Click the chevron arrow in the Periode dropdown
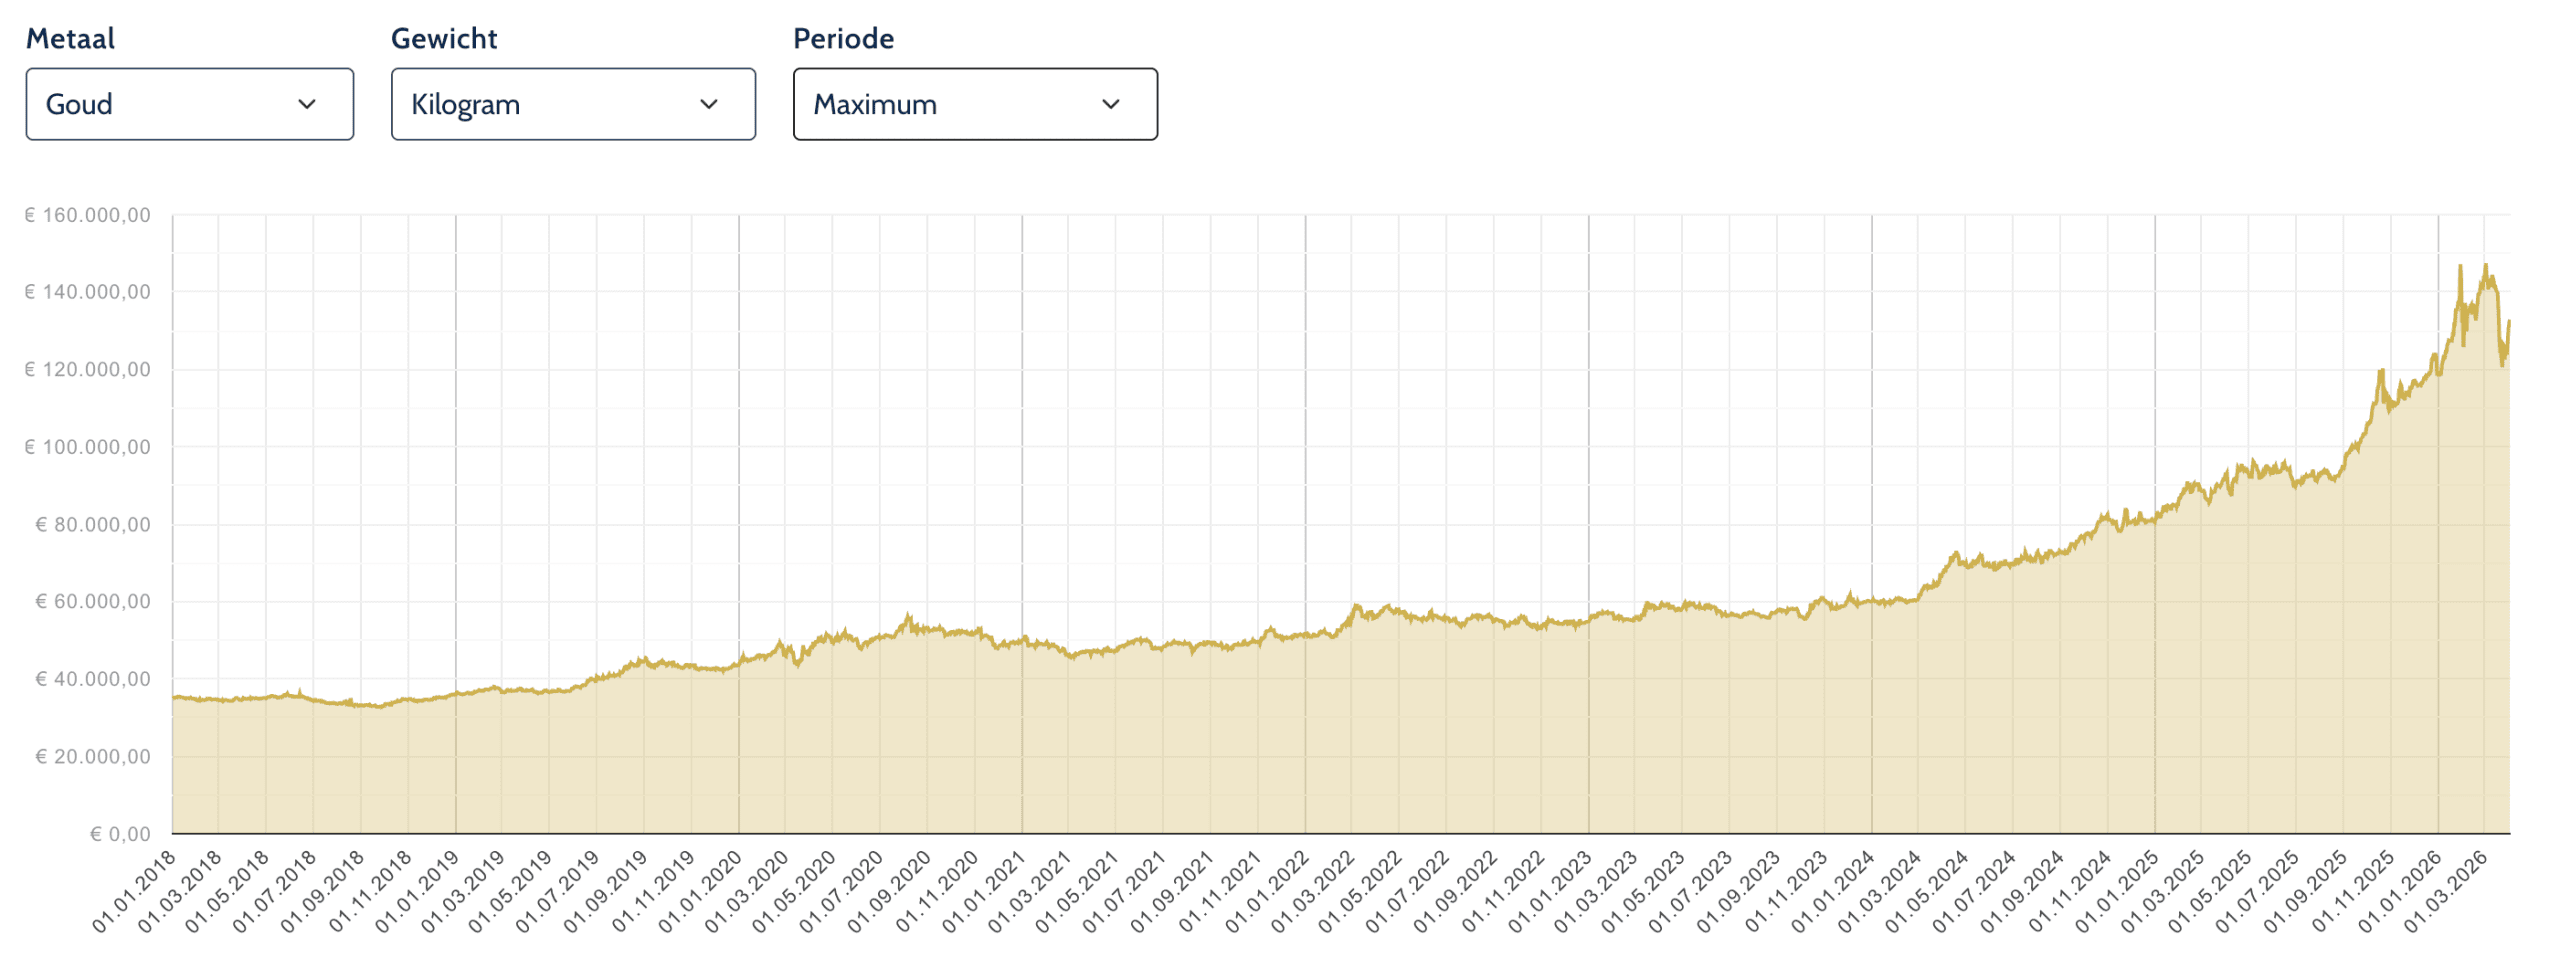Image resolution: width=2560 pixels, height=957 pixels. [x=1110, y=104]
